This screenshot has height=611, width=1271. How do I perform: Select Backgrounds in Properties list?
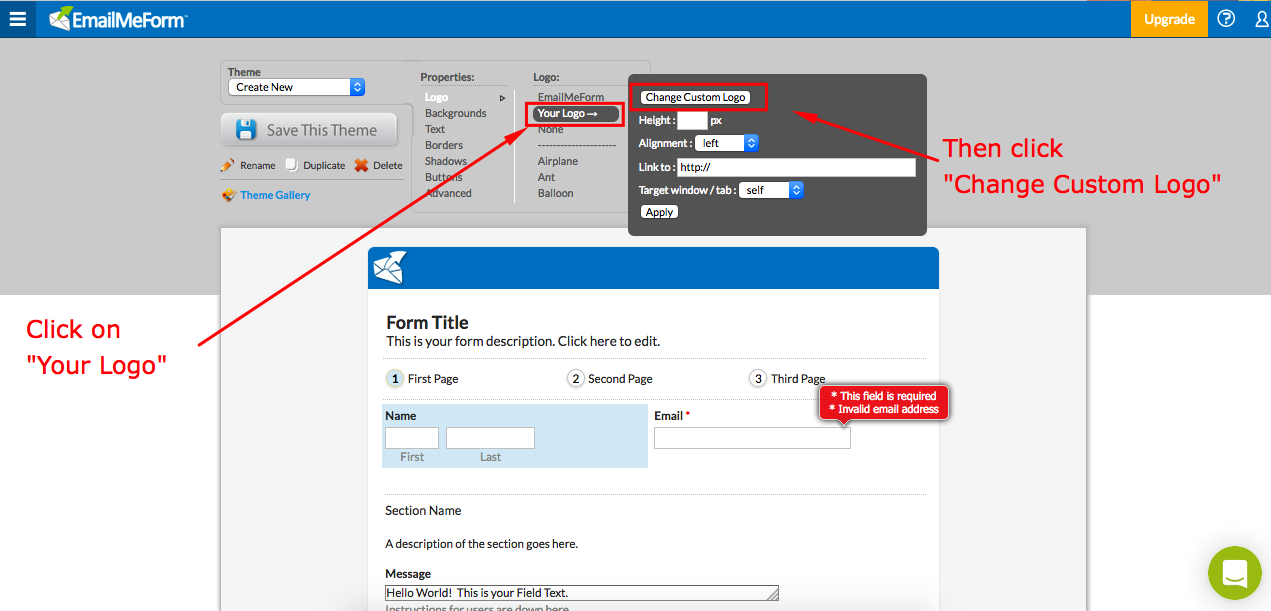pyautogui.click(x=455, y=114)
